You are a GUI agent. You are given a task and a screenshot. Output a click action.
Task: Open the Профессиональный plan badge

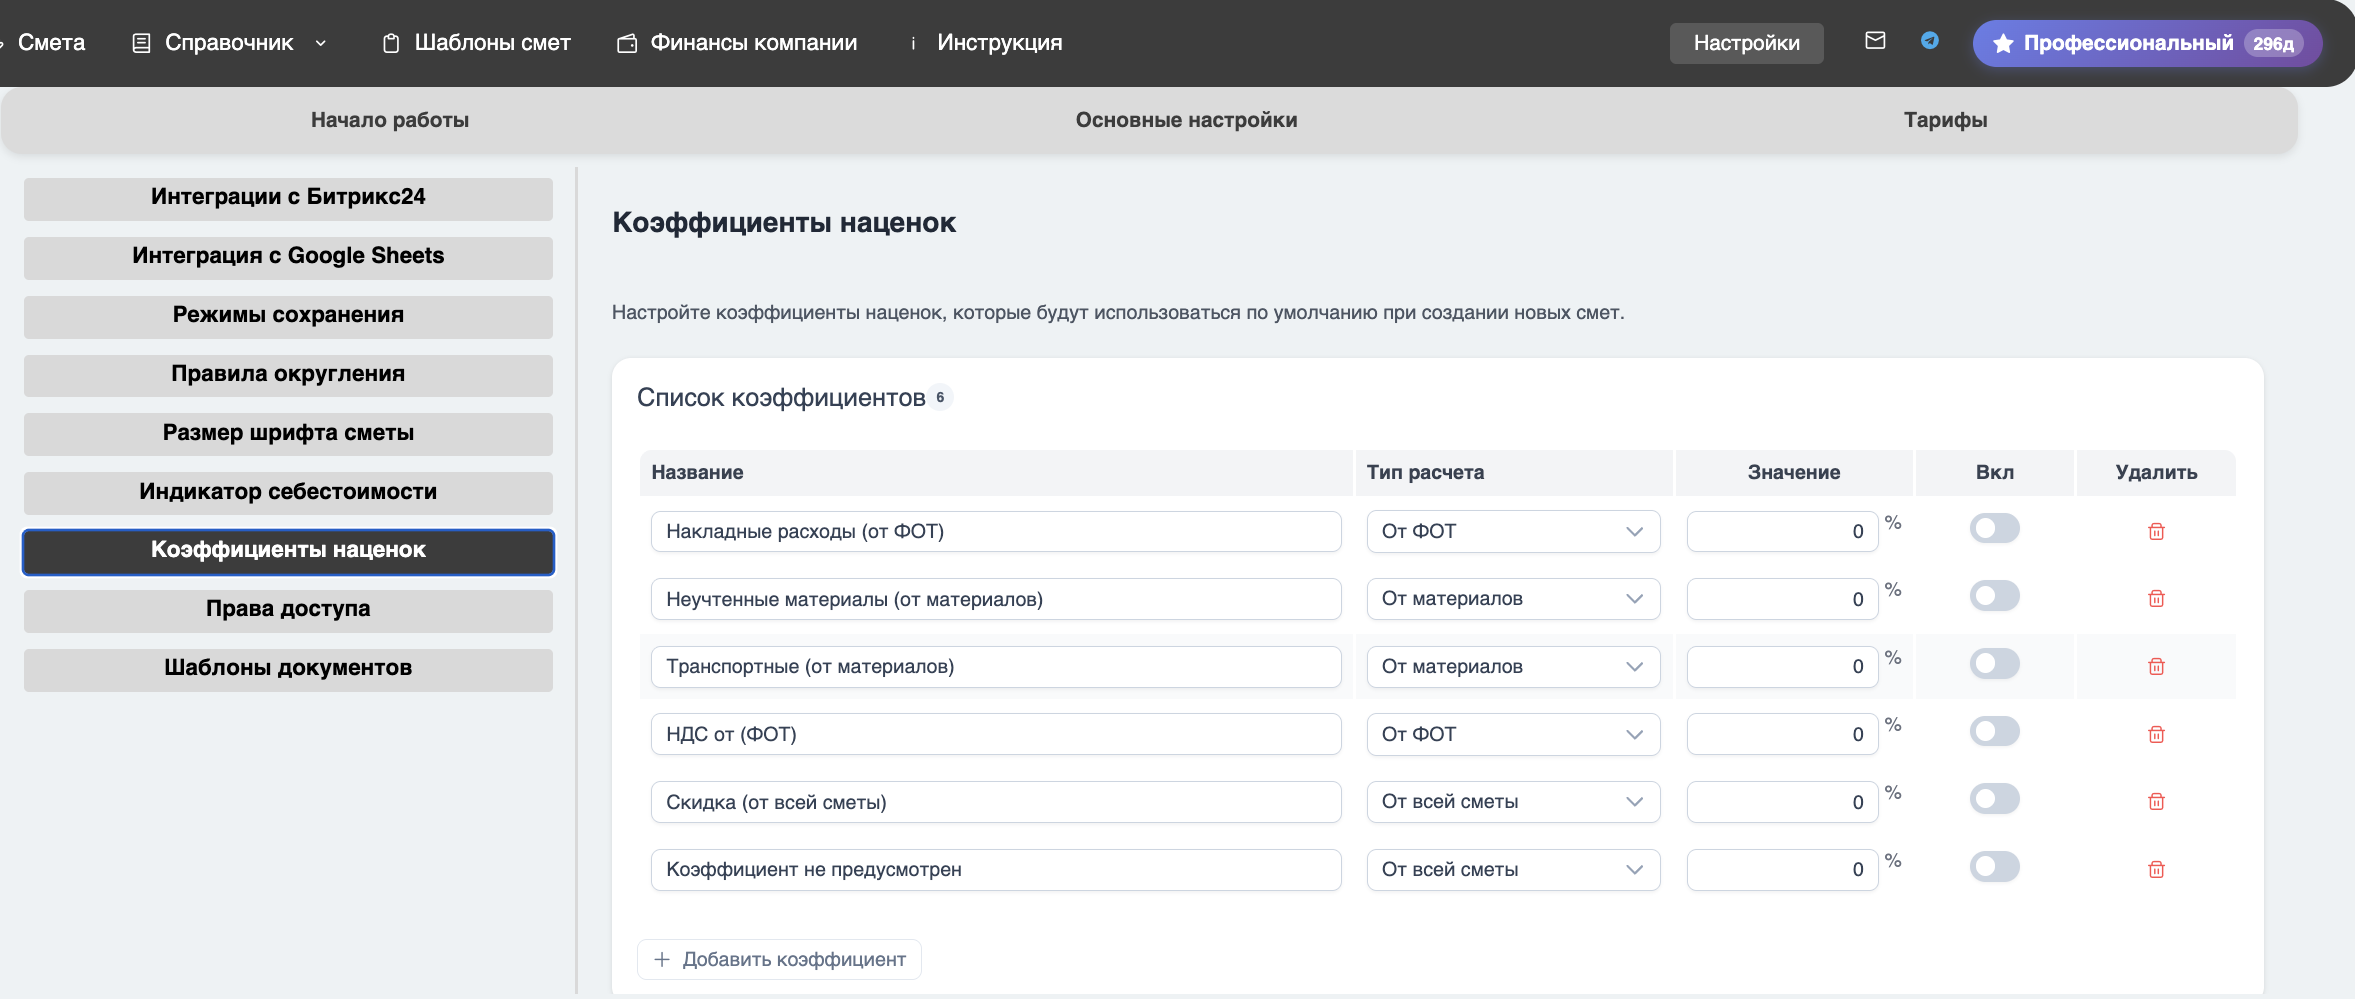coord(2147,43)
